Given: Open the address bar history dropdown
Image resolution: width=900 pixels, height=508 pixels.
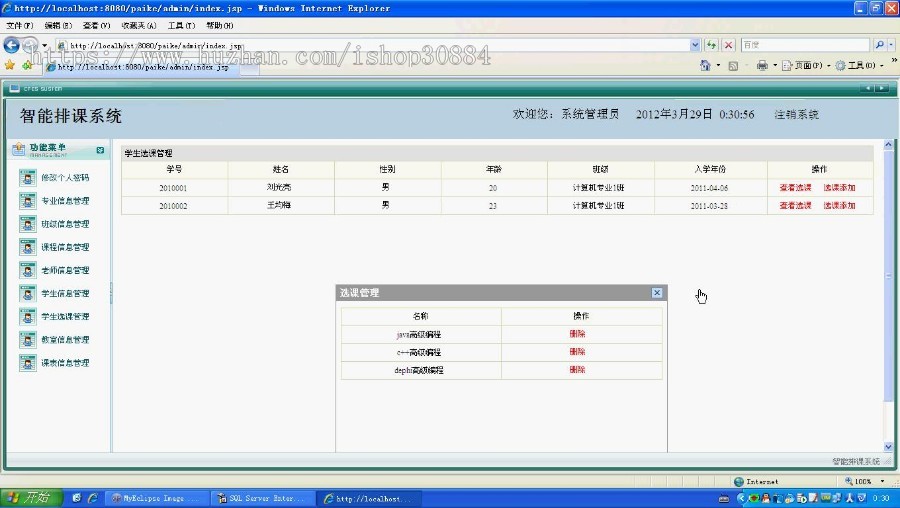Looking at the screenshot, I should pos(695,45).
